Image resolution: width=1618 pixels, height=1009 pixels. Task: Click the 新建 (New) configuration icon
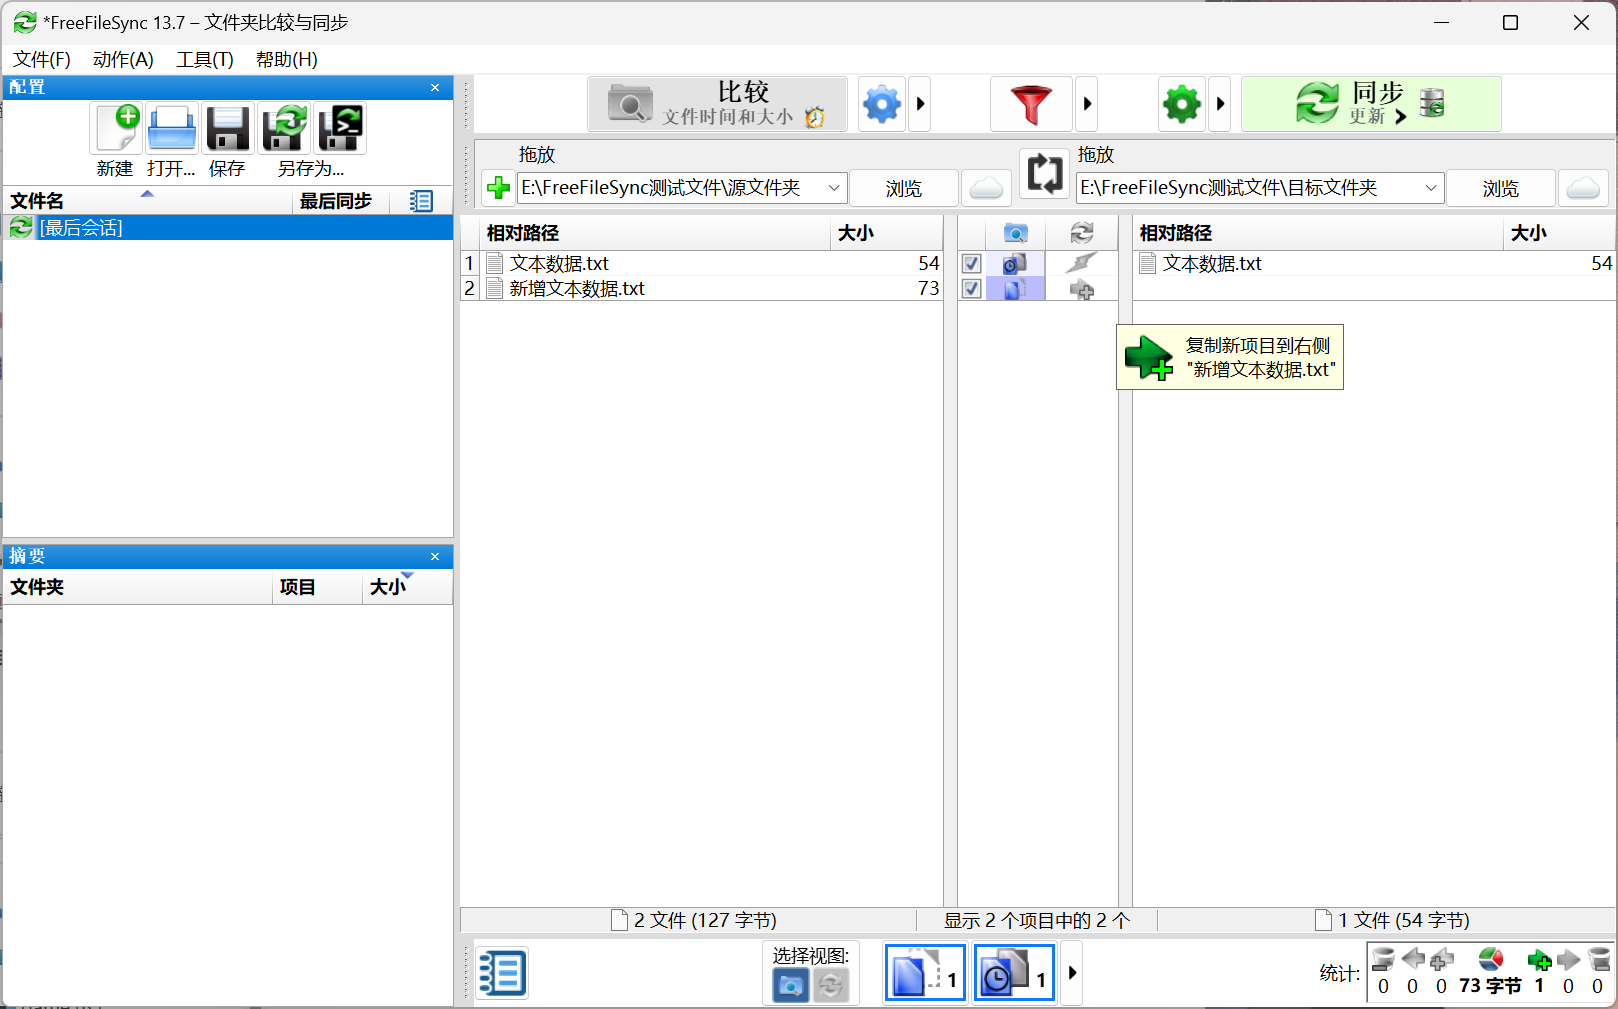[x=116, y=128]
